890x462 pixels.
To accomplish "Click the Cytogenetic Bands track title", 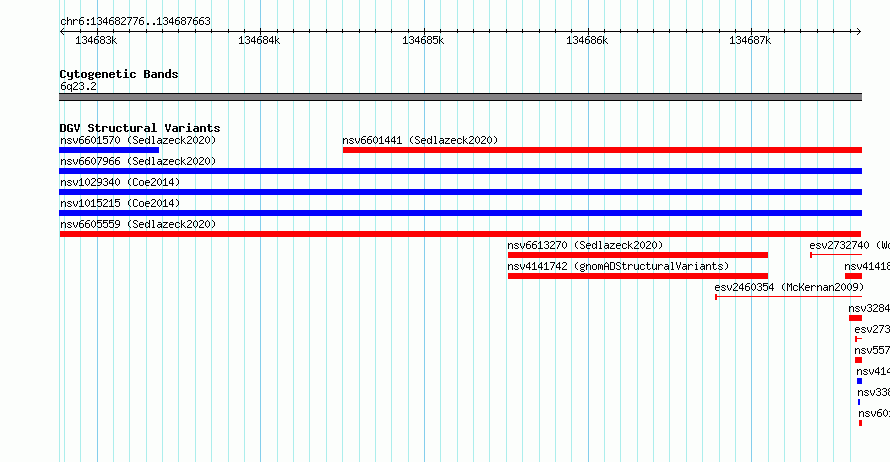I will click(119, 74).
